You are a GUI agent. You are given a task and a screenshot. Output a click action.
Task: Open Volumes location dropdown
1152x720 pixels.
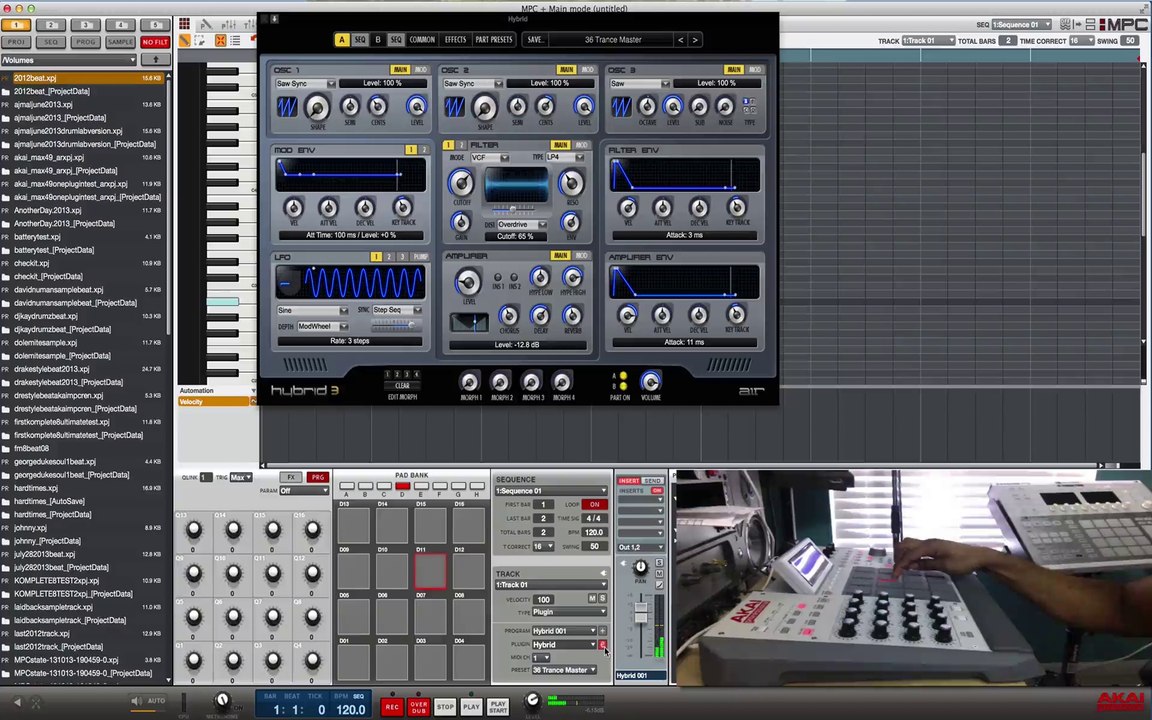[68, 60]
